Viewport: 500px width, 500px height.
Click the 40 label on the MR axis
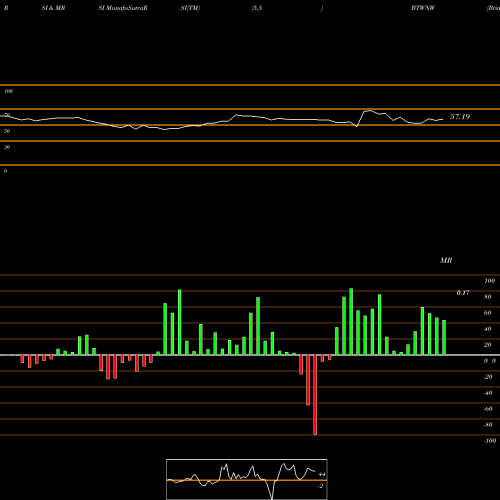488,329
